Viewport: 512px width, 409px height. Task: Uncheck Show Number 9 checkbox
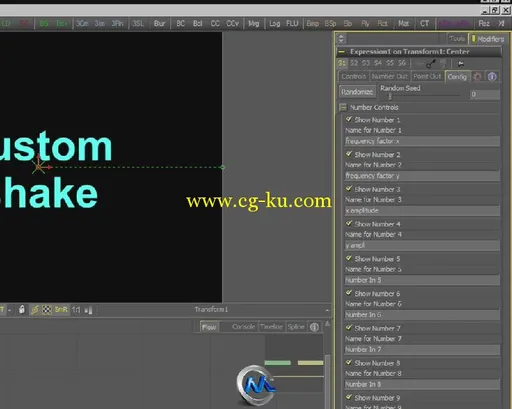[x=349, y=397]
